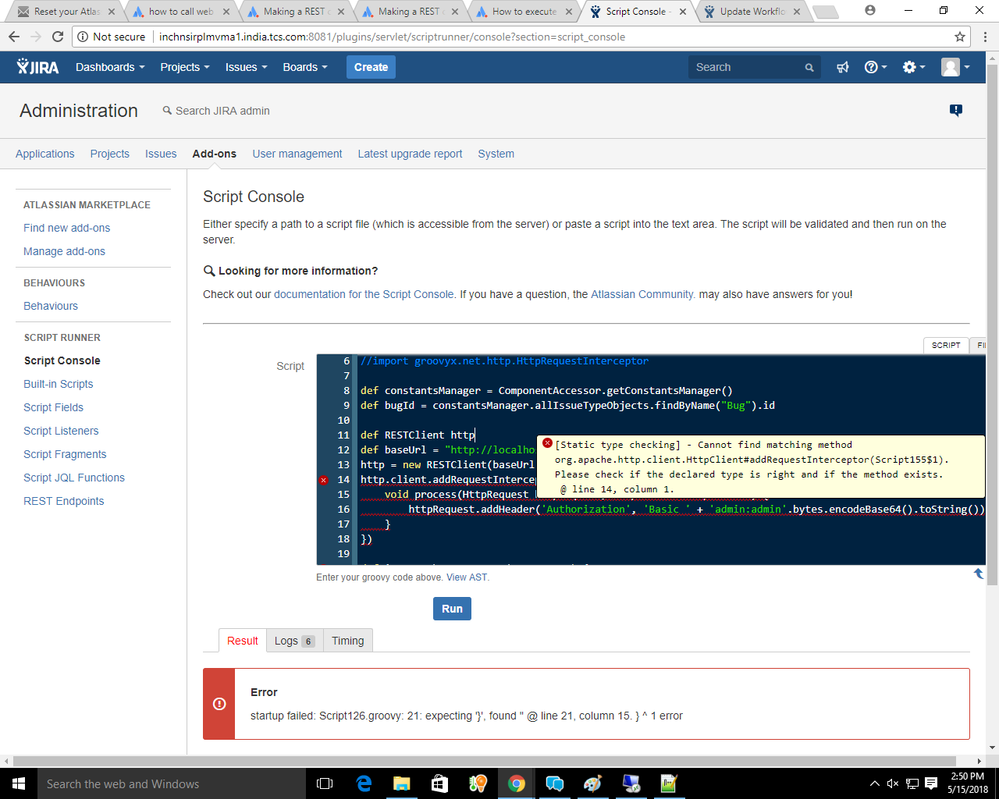This screenshot has height=799, width=999.
Task: Open the User management tab
Action: click(297, 154)
